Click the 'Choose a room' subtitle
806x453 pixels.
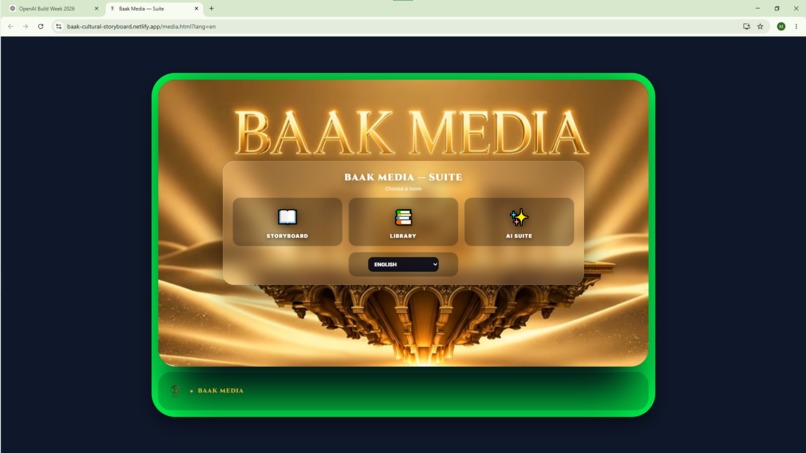click(403, 189)
